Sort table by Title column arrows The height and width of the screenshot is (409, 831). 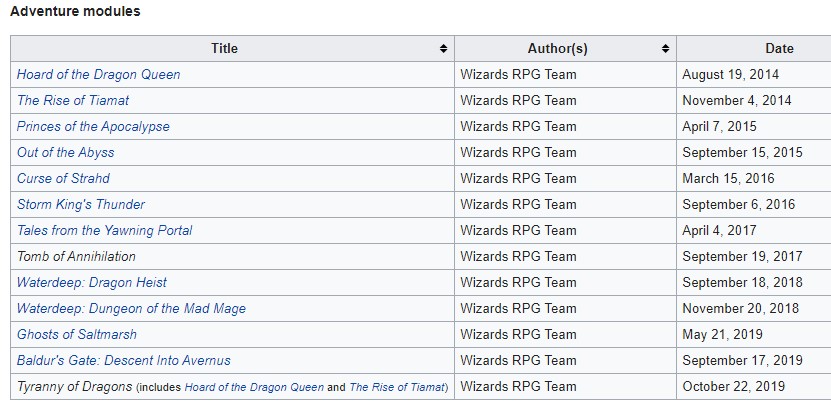(443, 49)
